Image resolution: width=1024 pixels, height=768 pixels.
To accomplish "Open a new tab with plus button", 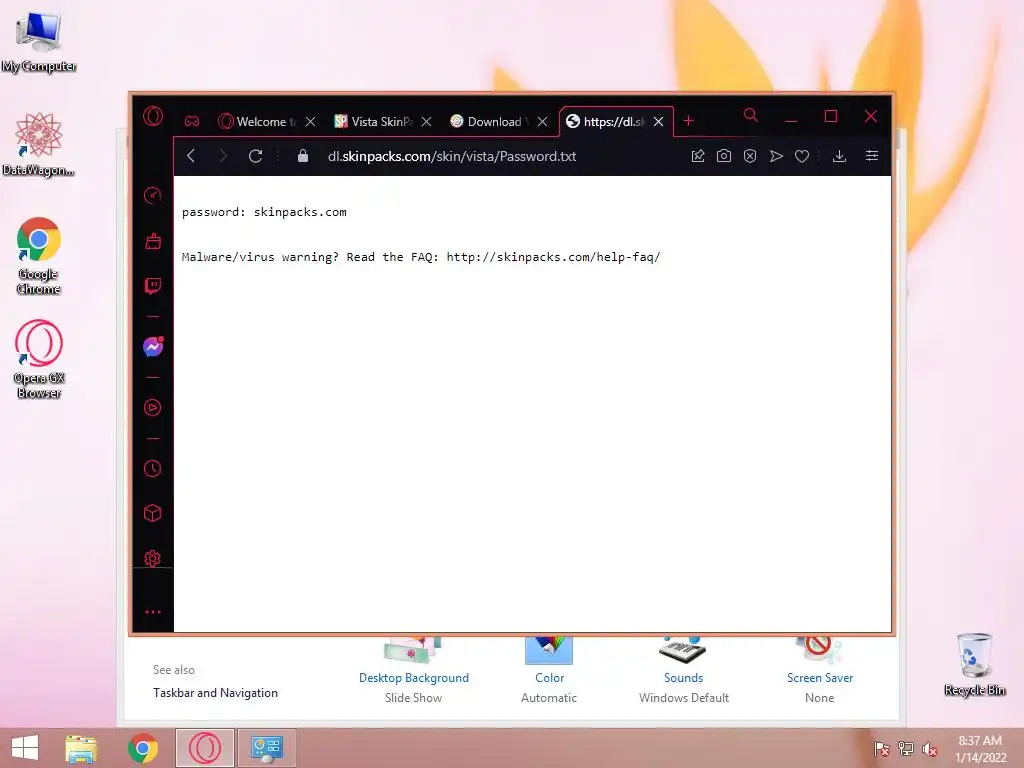I will (688, 121).
